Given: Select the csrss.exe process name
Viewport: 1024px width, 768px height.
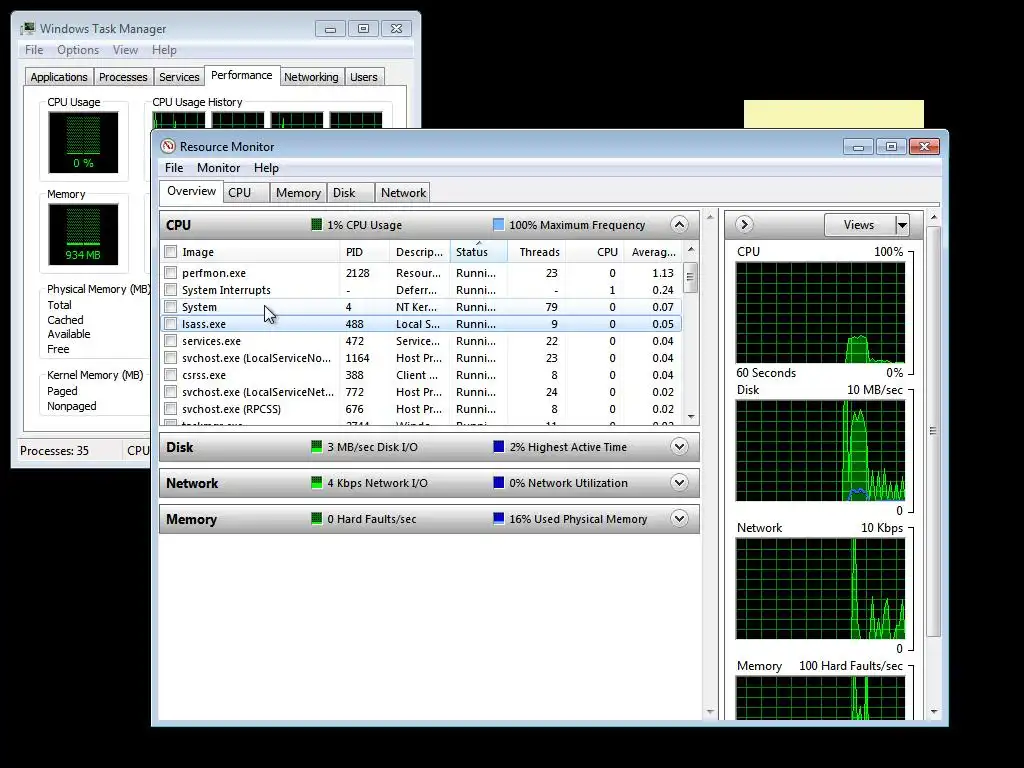Looking at the screenshot, I should (204, 375).
